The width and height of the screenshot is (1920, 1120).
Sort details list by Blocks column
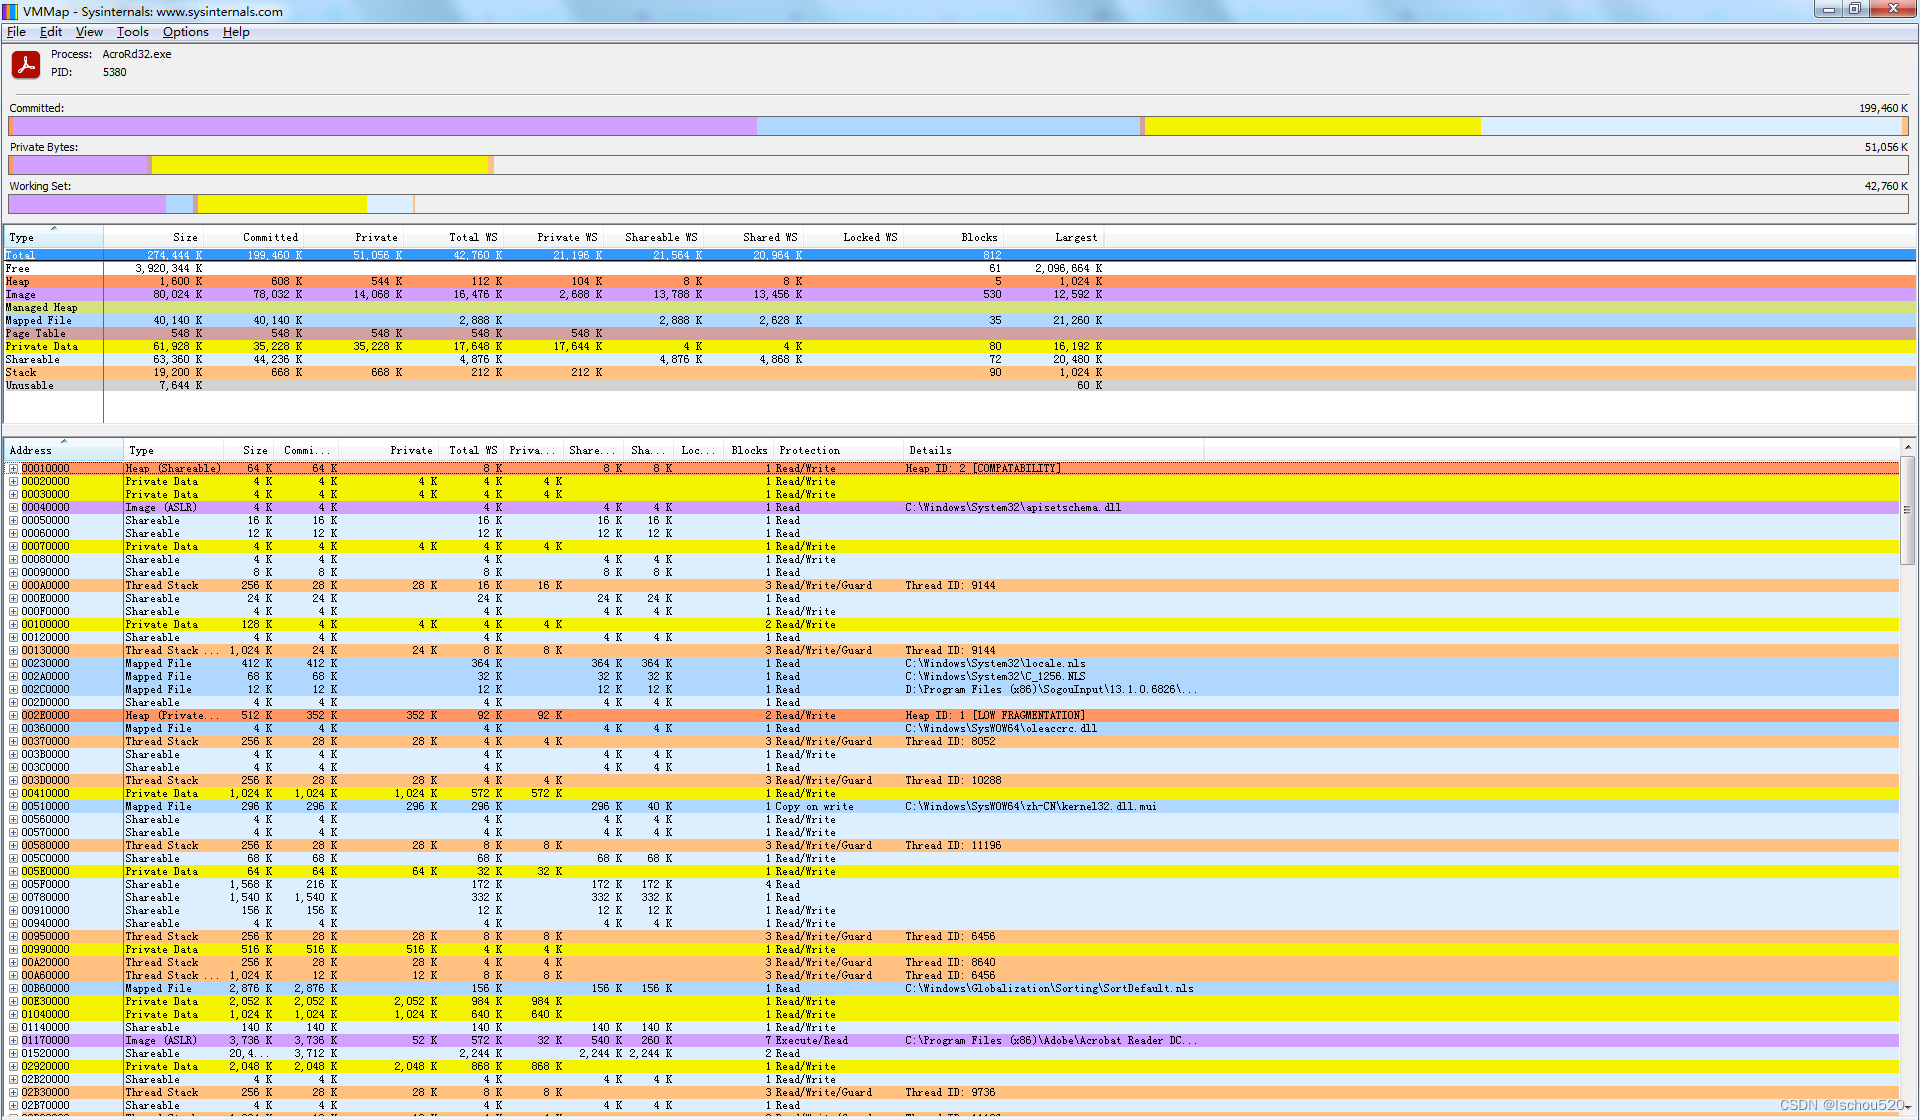tap(748, 450)
